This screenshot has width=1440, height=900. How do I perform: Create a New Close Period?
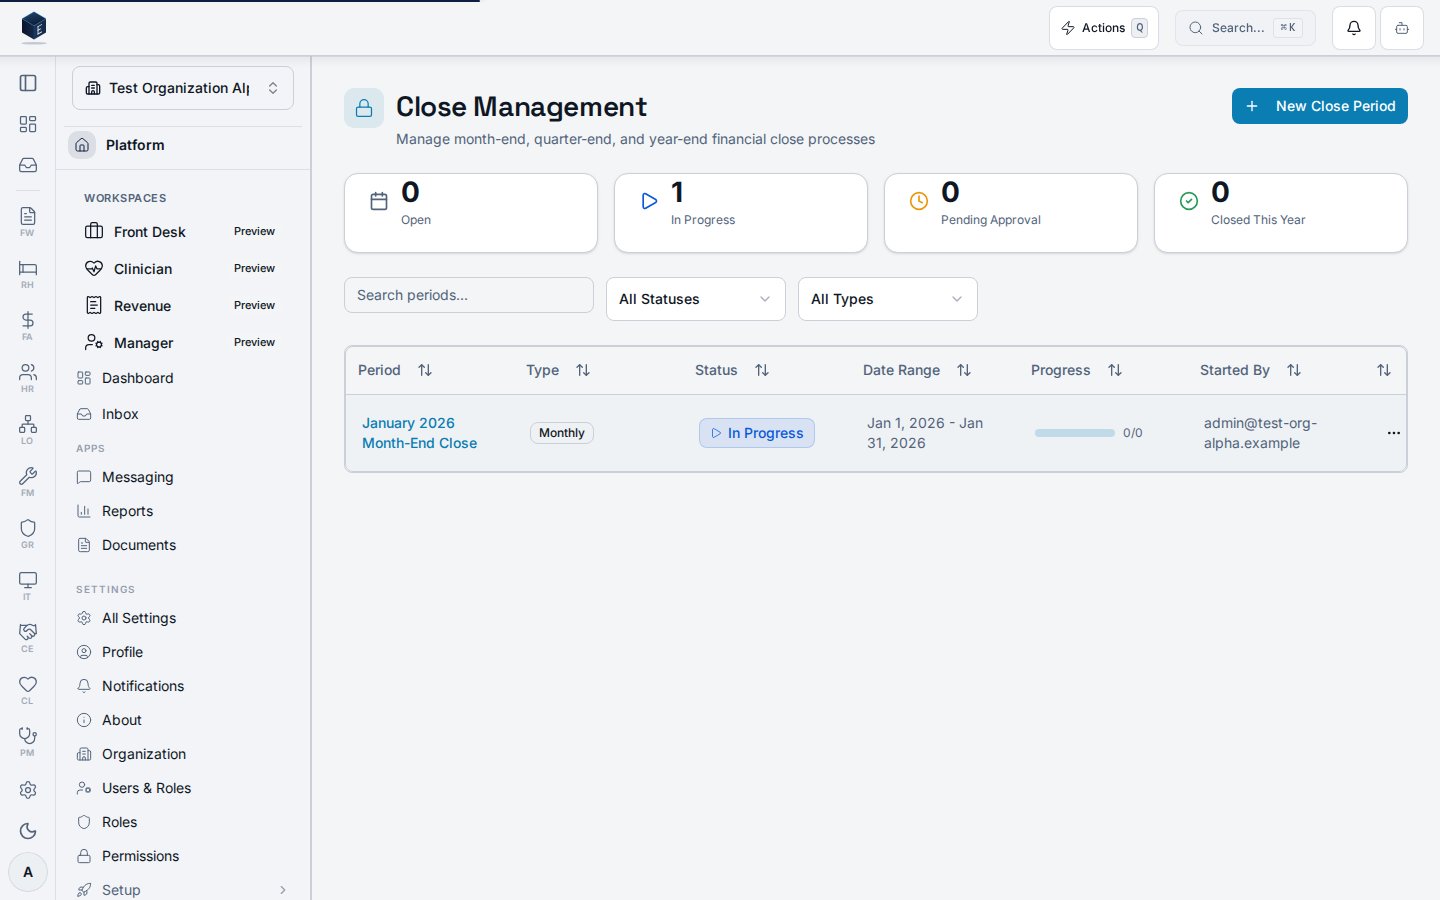(1320, 106)
